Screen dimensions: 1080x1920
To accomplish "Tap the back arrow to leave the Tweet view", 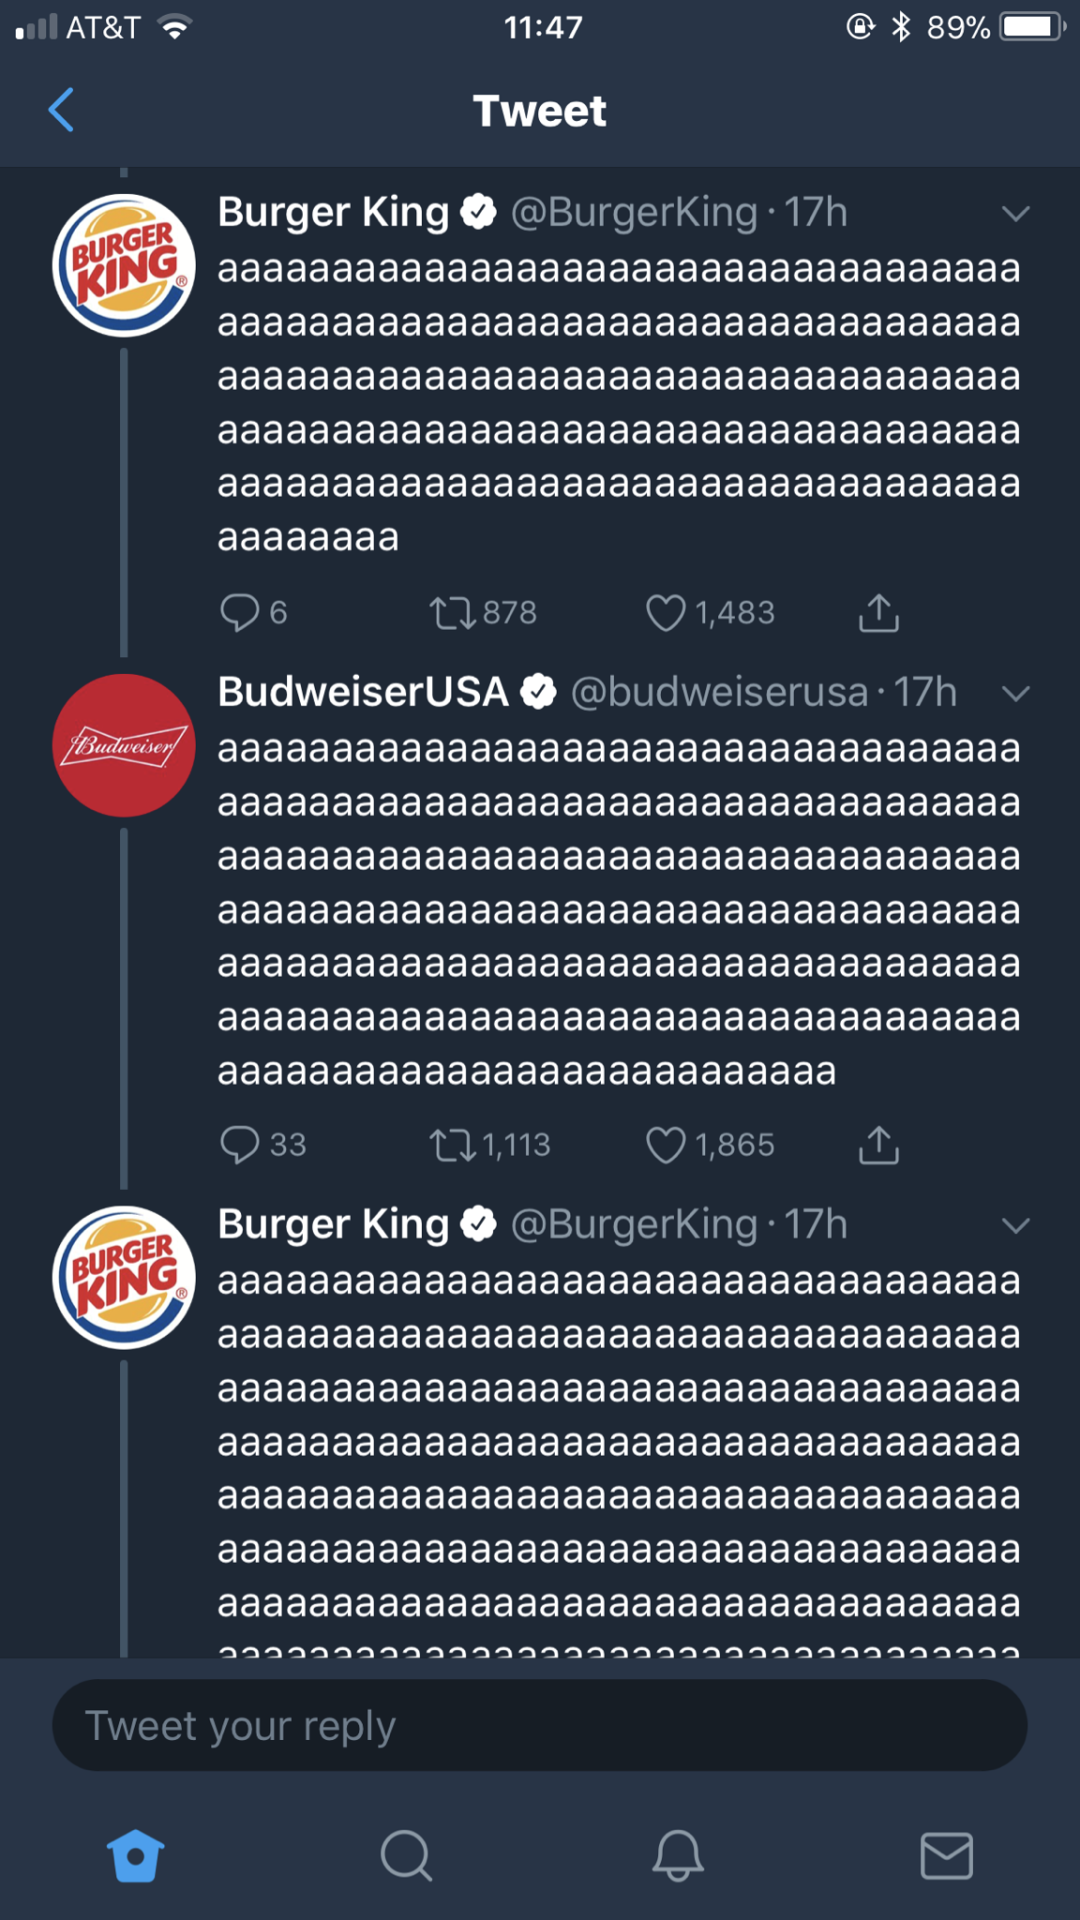I will pos(61,110).
